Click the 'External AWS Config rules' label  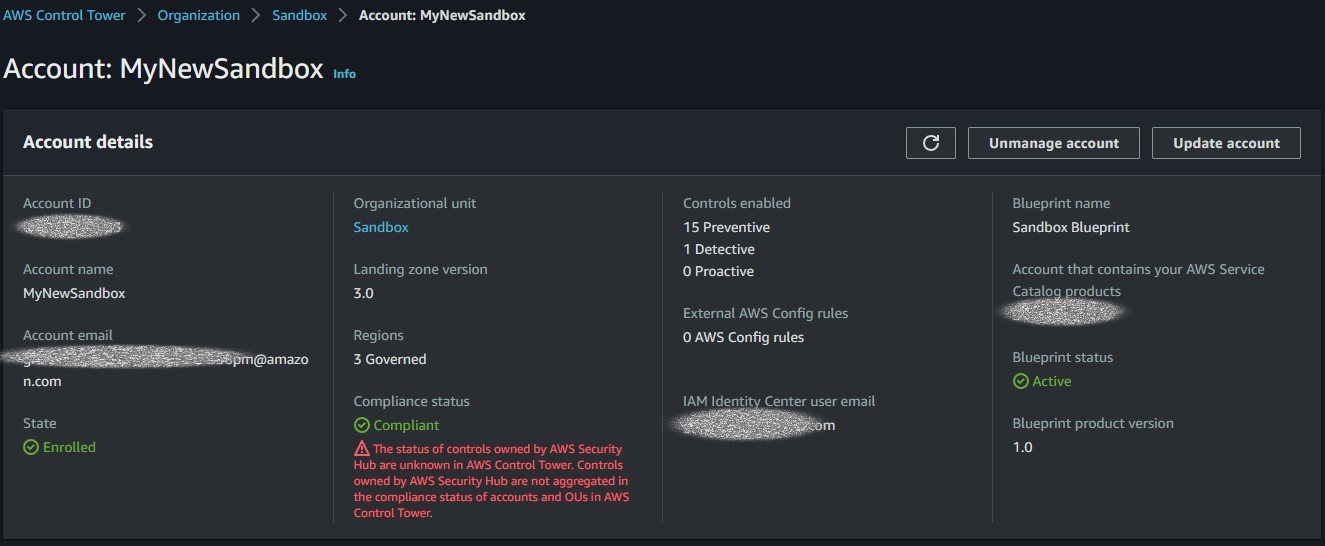click(766, 313)
